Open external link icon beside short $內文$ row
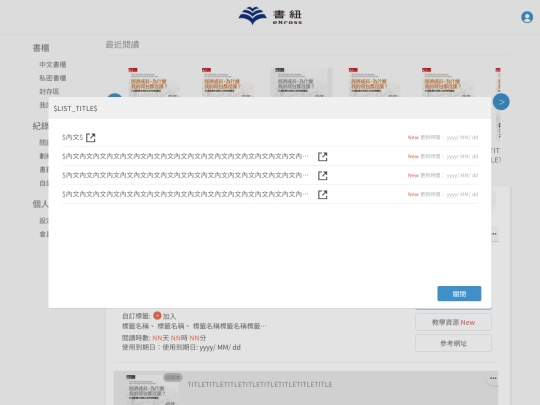Viewport: 540px width, 405px height. (91, 137)
